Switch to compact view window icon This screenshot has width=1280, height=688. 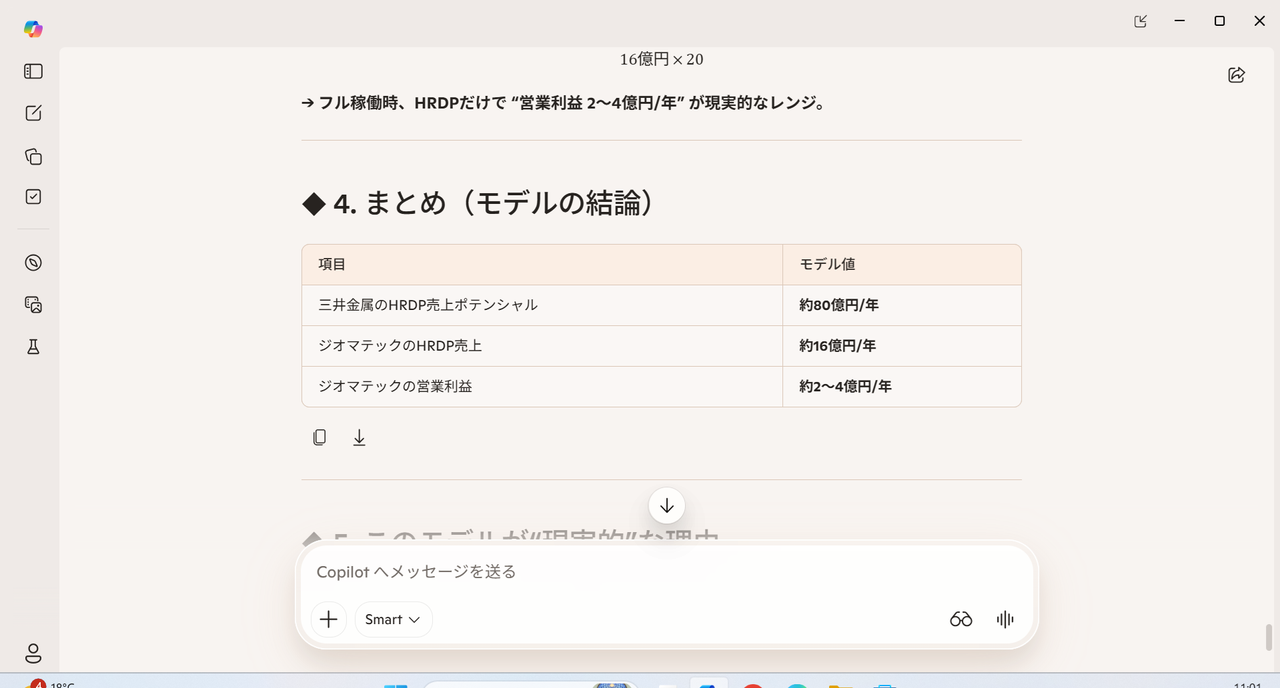pyautogui.click(x=1141, y=21)
